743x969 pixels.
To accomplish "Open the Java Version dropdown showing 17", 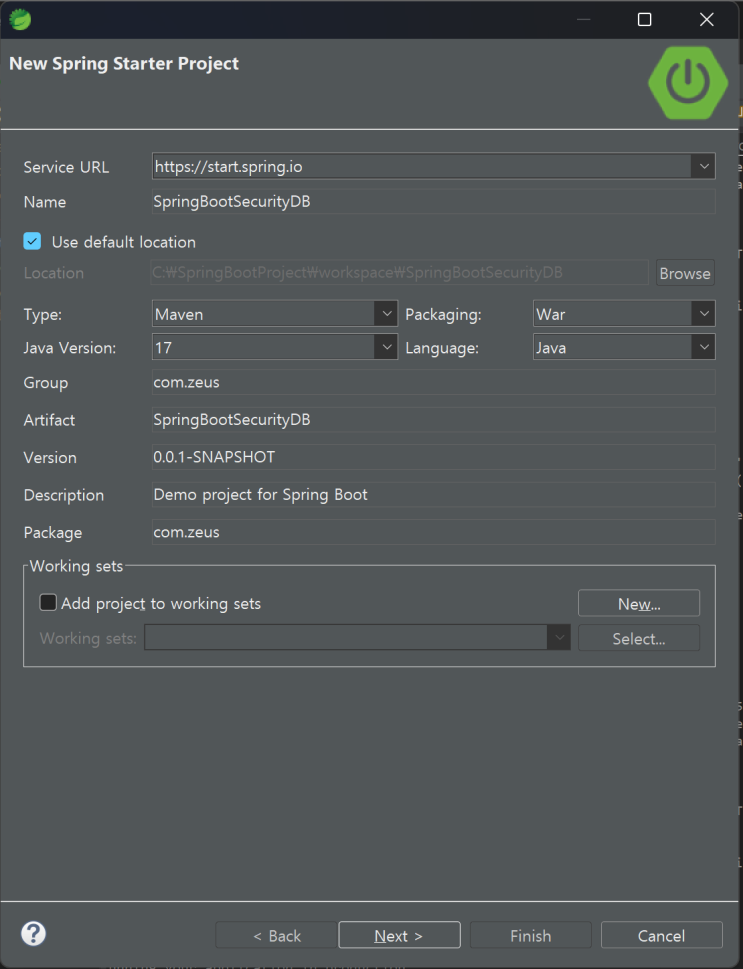I will click(274, 347).
